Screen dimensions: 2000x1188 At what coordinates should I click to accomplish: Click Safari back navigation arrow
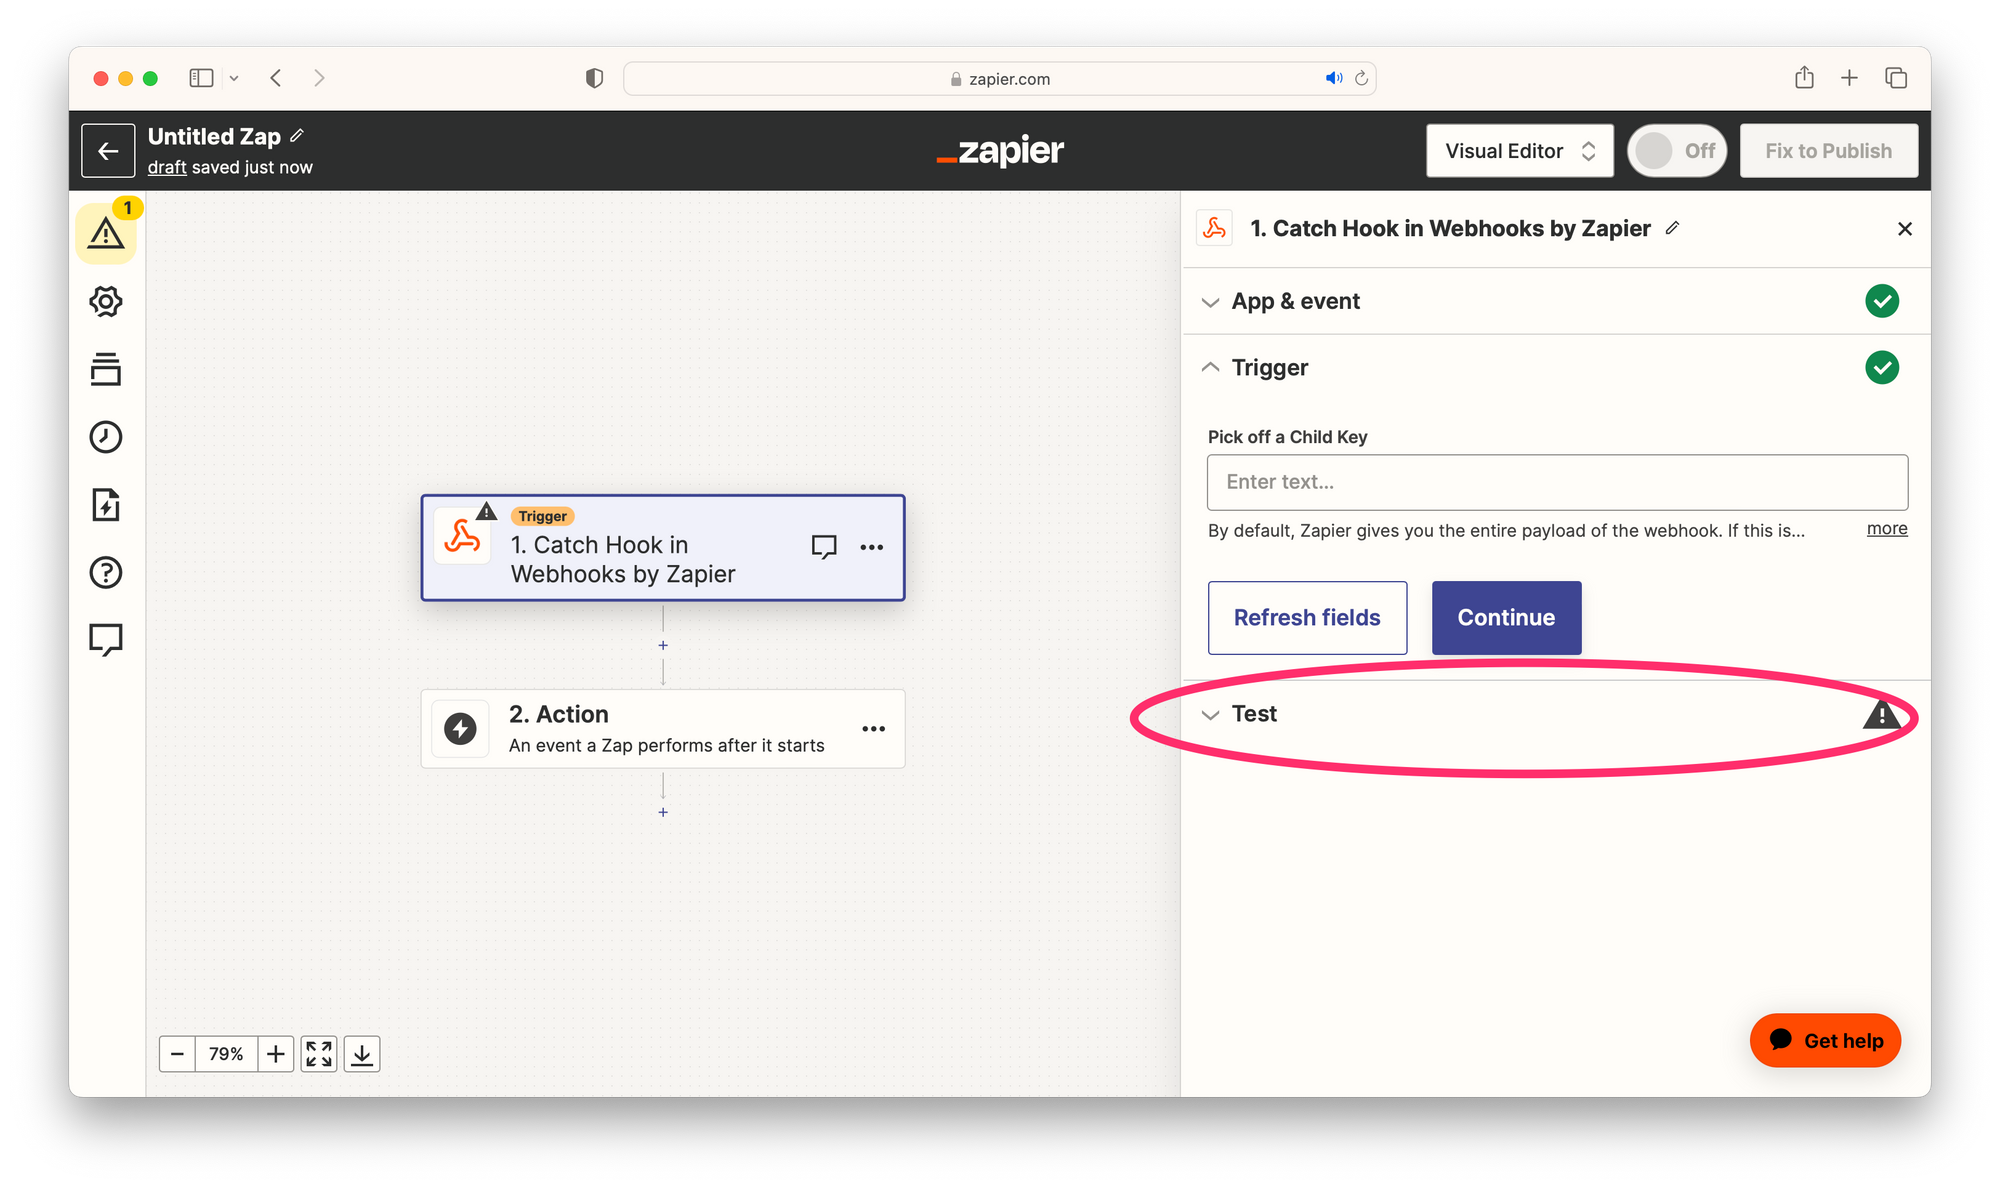[x=276, y=78]
